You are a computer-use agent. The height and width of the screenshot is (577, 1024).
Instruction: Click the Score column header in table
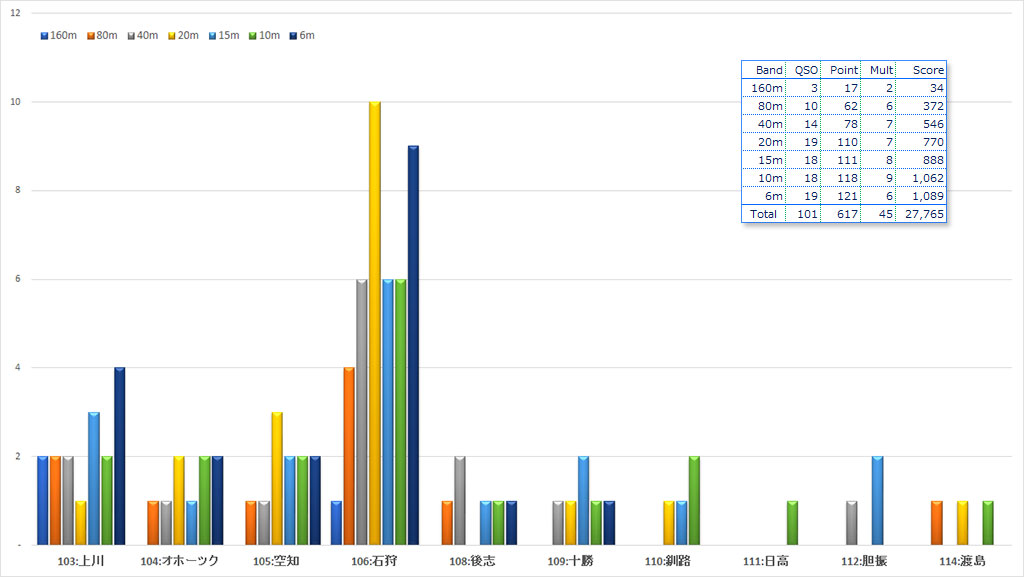927,70
